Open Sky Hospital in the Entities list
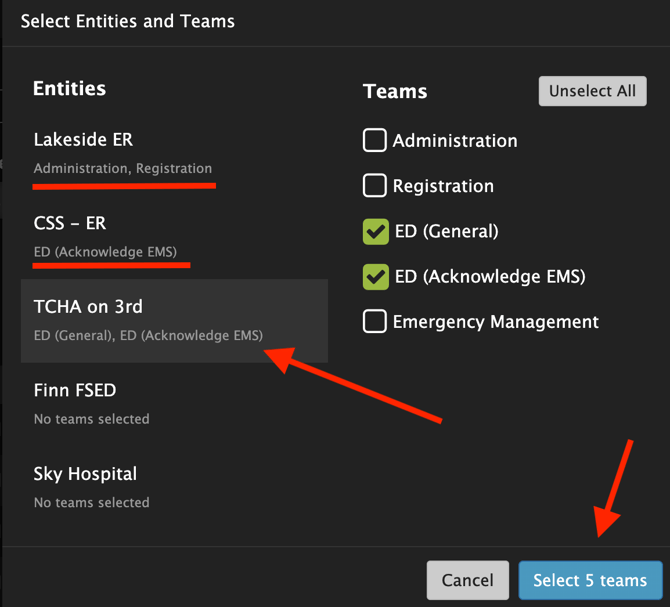The image size is (670, 607). 85,474
